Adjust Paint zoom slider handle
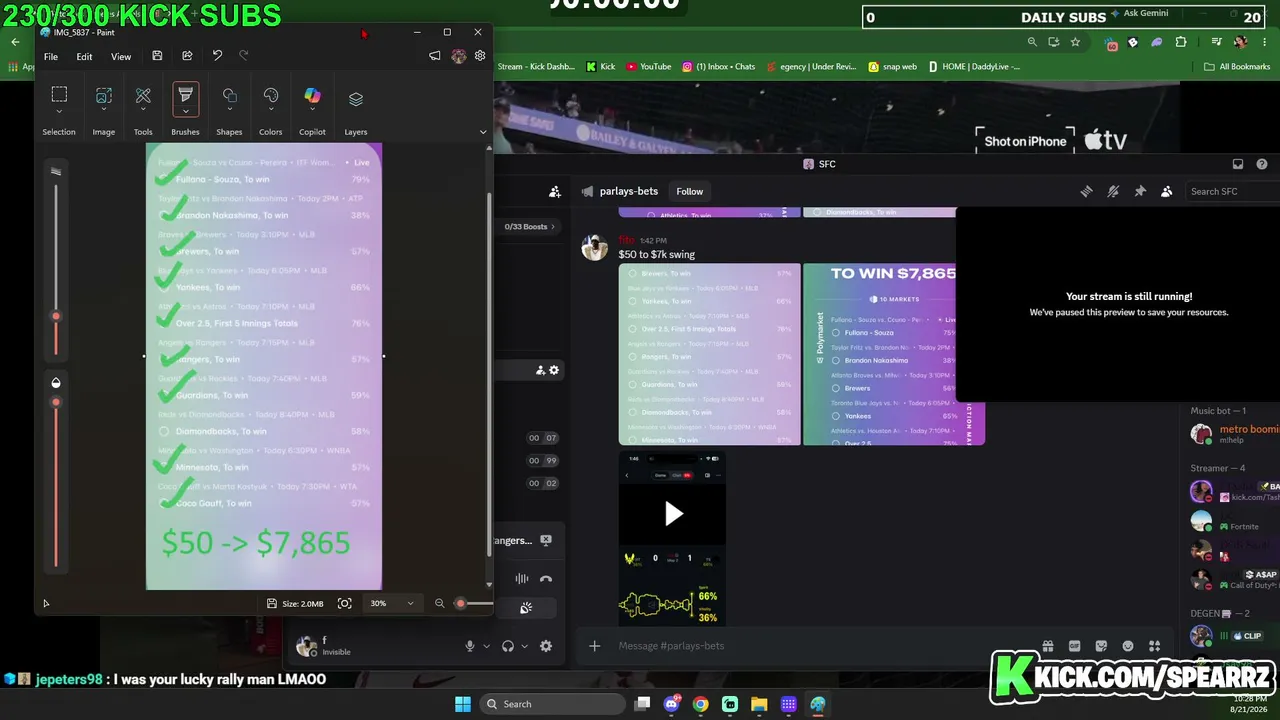 460,603
